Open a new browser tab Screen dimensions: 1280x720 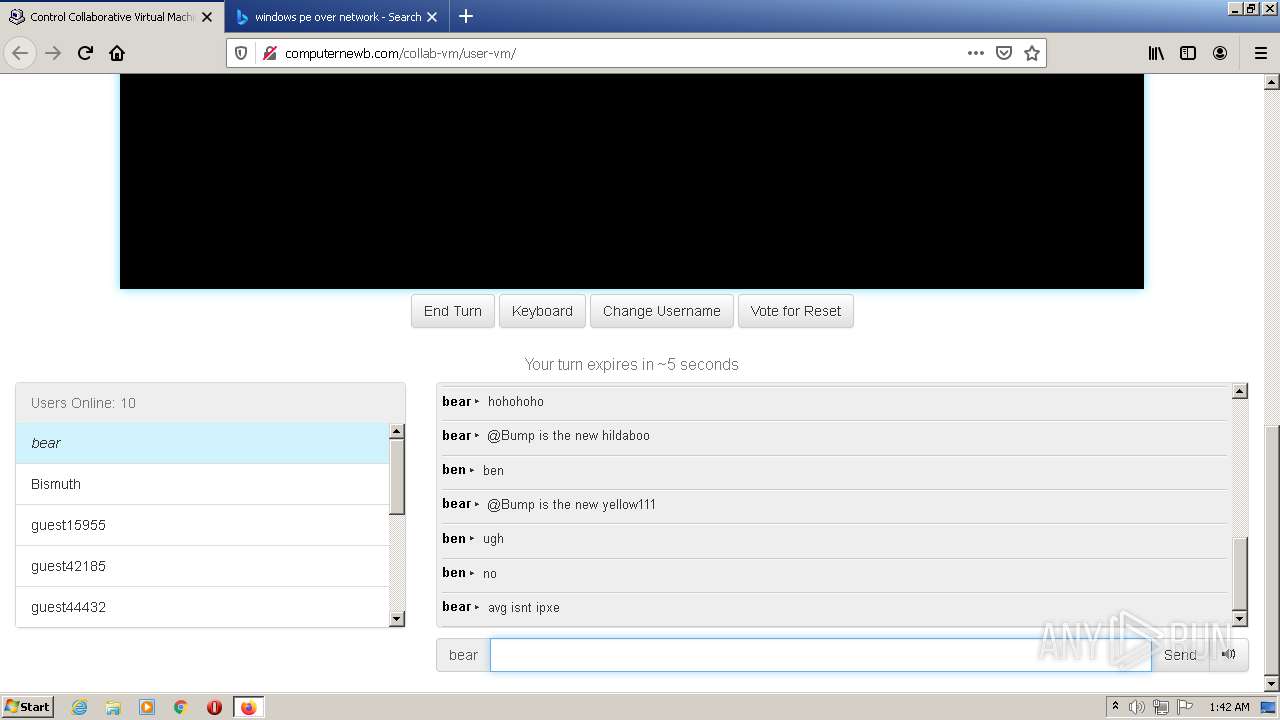465,17
